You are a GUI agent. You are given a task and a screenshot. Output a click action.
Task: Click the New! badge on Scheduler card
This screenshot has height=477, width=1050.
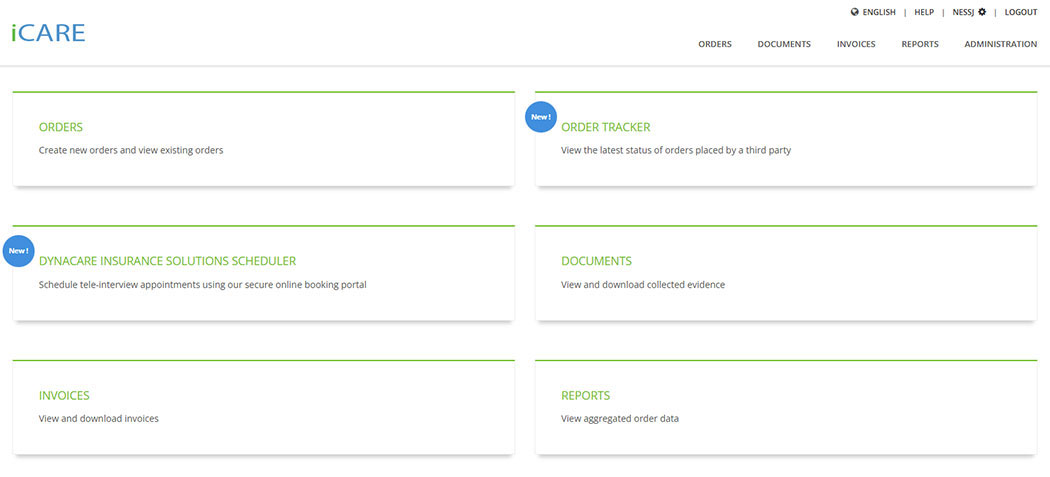tap(19, 251)
